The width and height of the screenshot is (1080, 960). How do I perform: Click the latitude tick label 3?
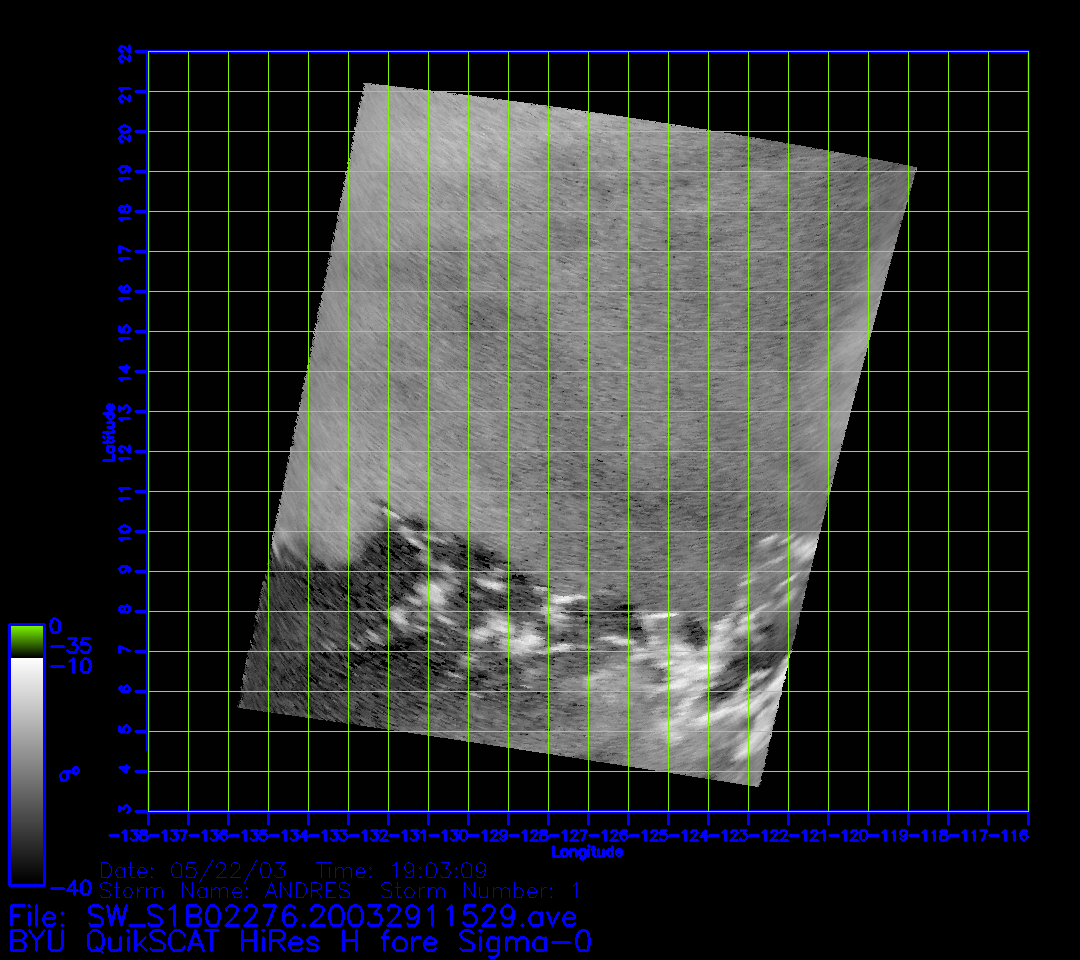click(124, 810)
